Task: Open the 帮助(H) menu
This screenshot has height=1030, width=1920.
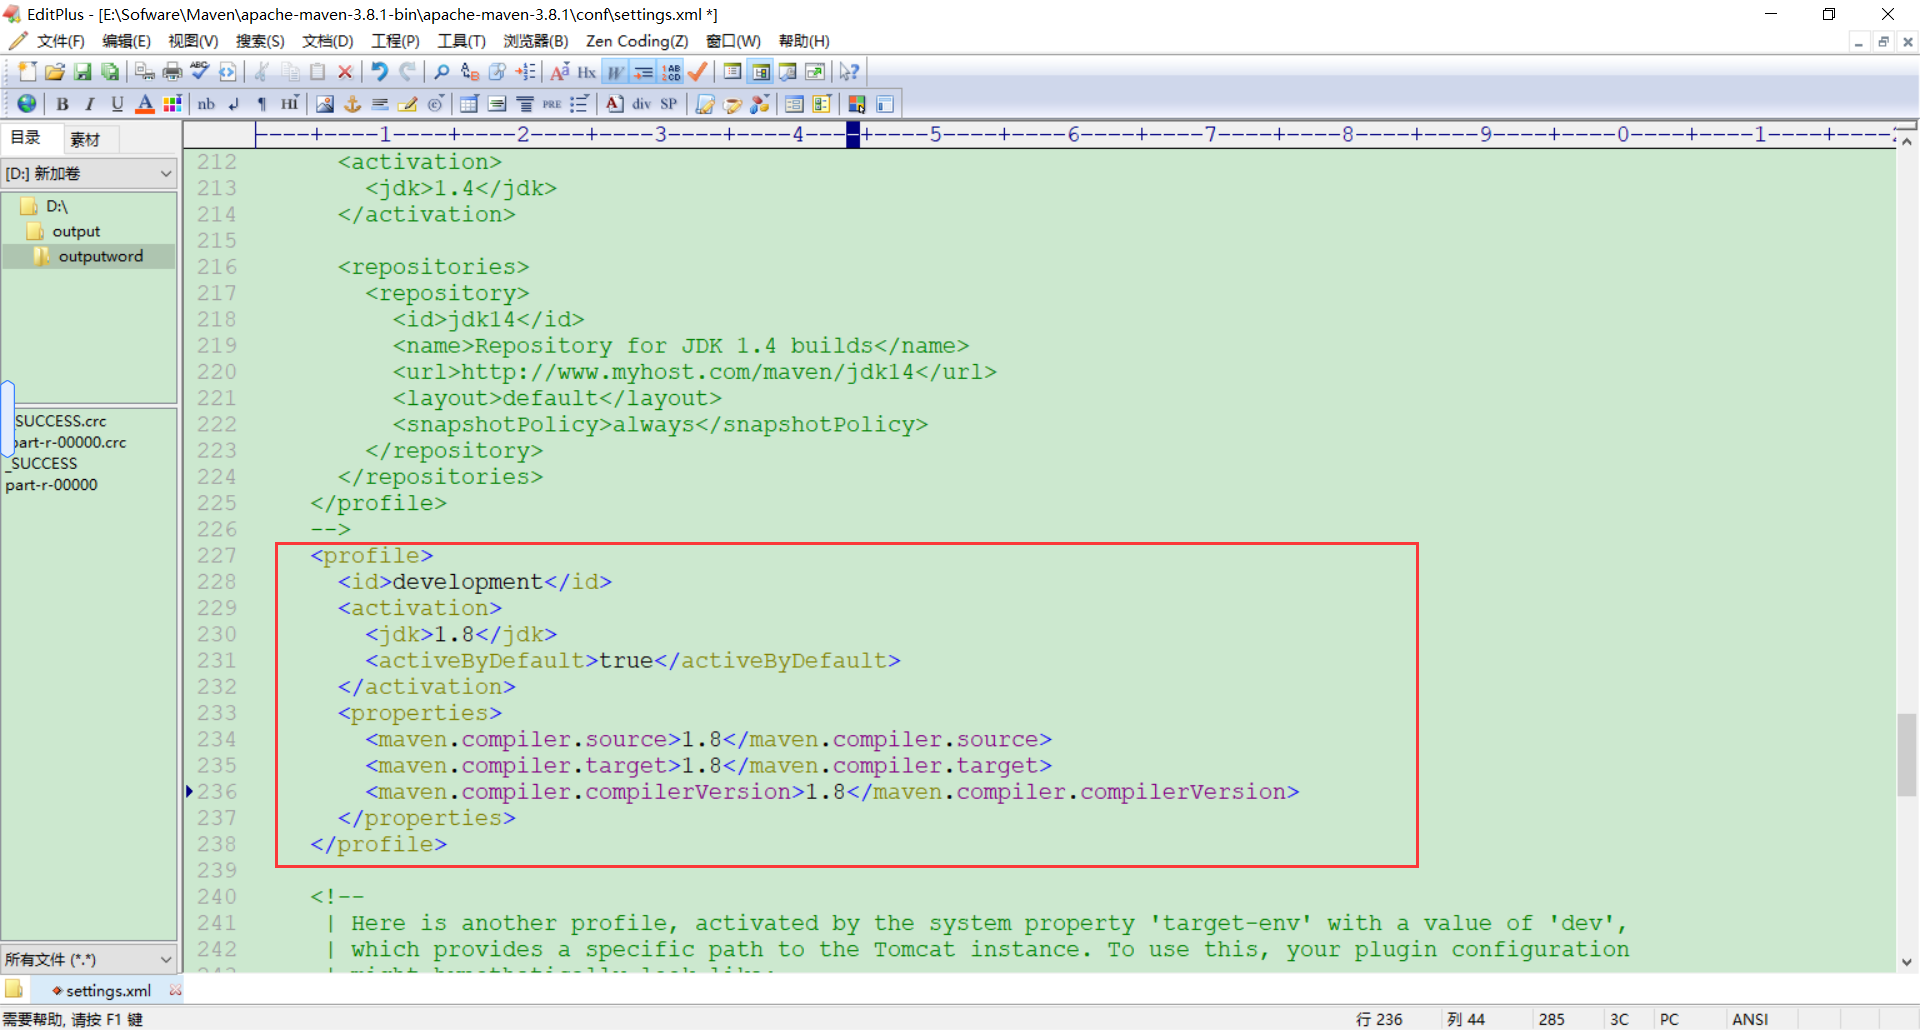Action: pyautogui.click(x=804, y=41)
